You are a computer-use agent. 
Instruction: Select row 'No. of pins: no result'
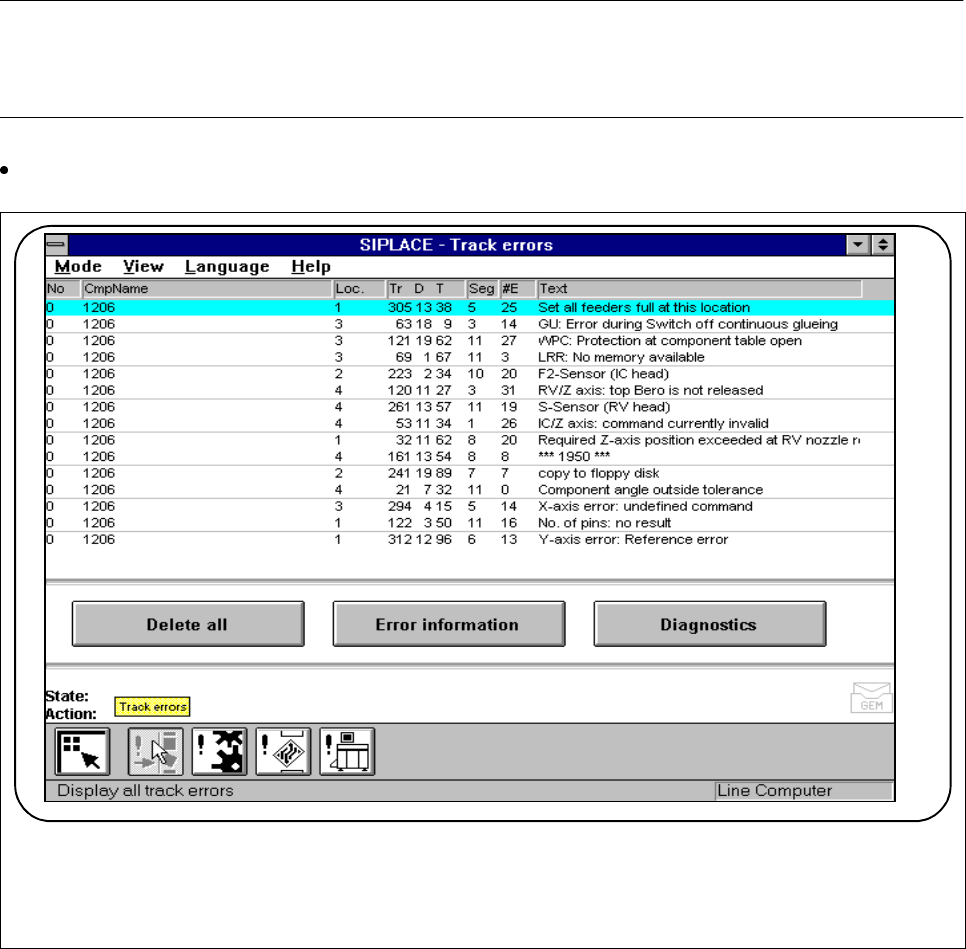point(469,524)
